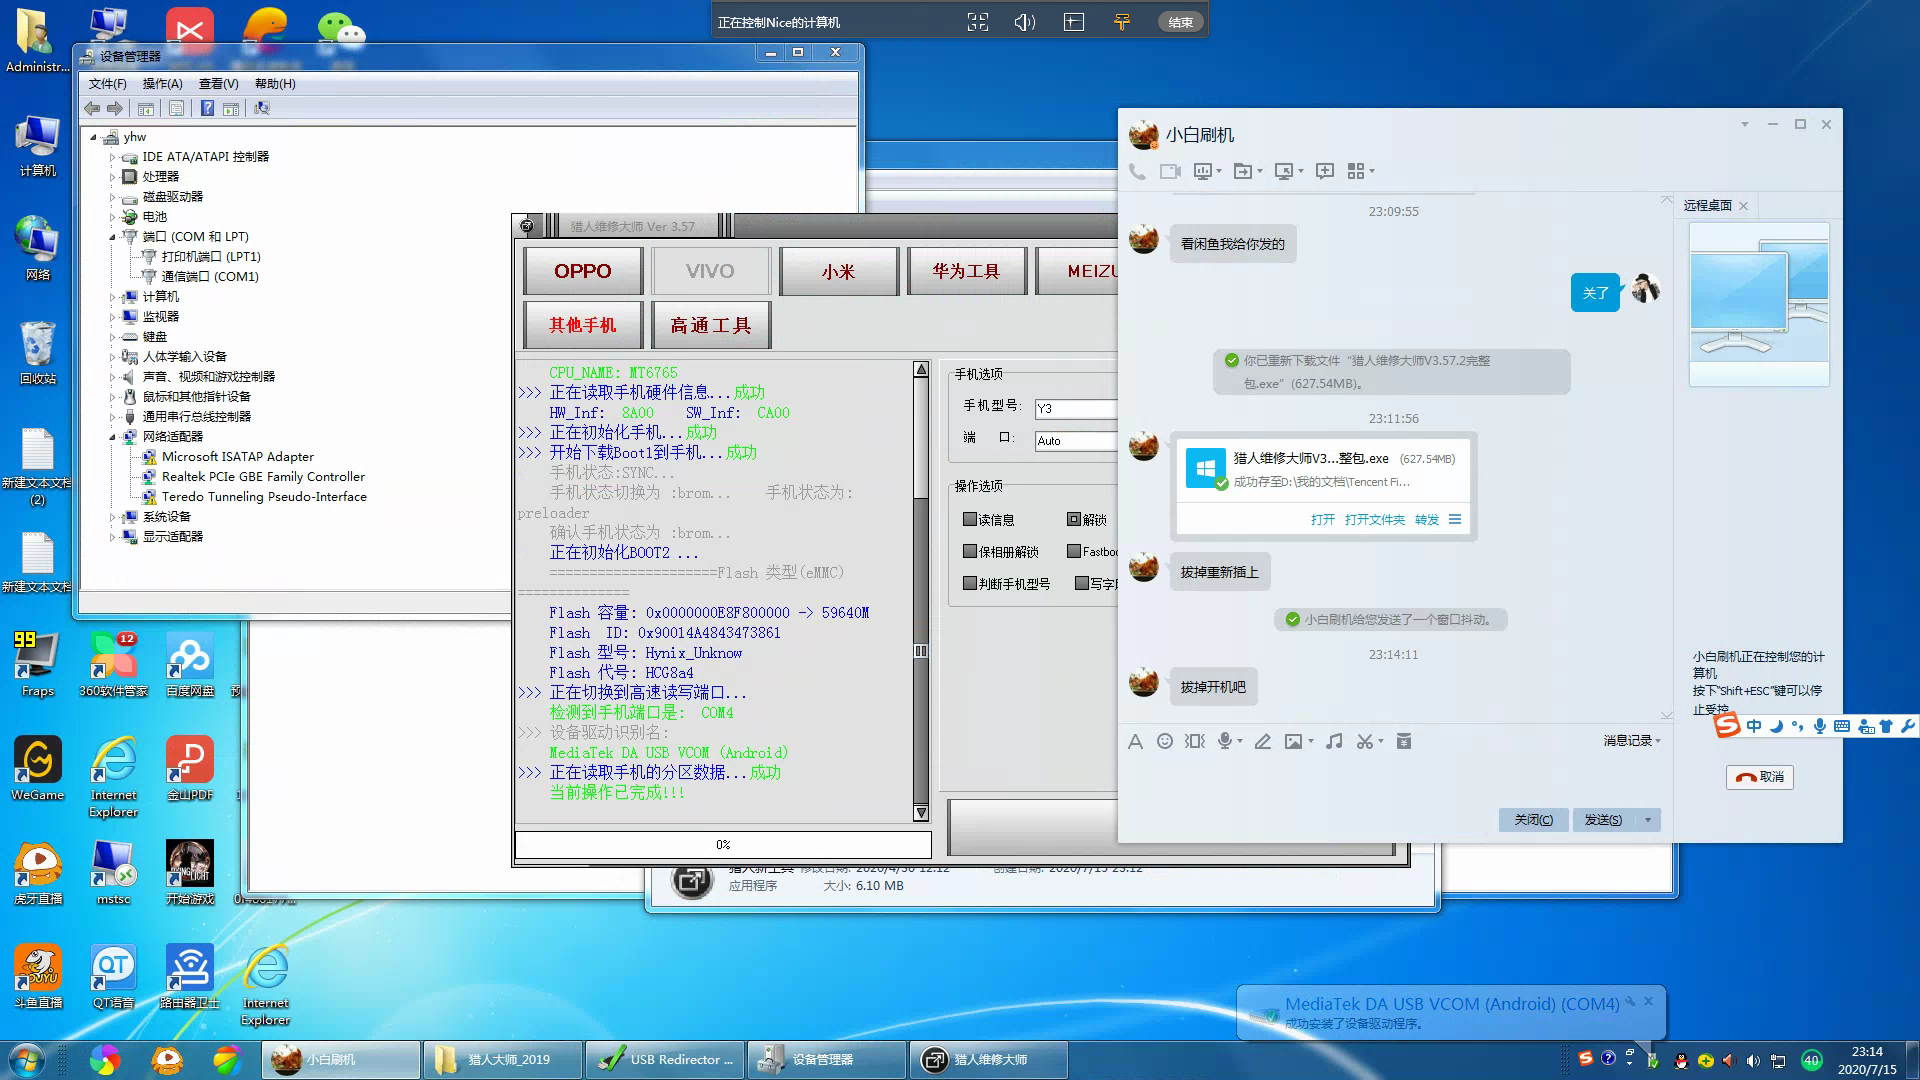Viewport: 1920px width, 1080px height.
Task: Click the 解锁 checkbox
Action: [1073, 519]
